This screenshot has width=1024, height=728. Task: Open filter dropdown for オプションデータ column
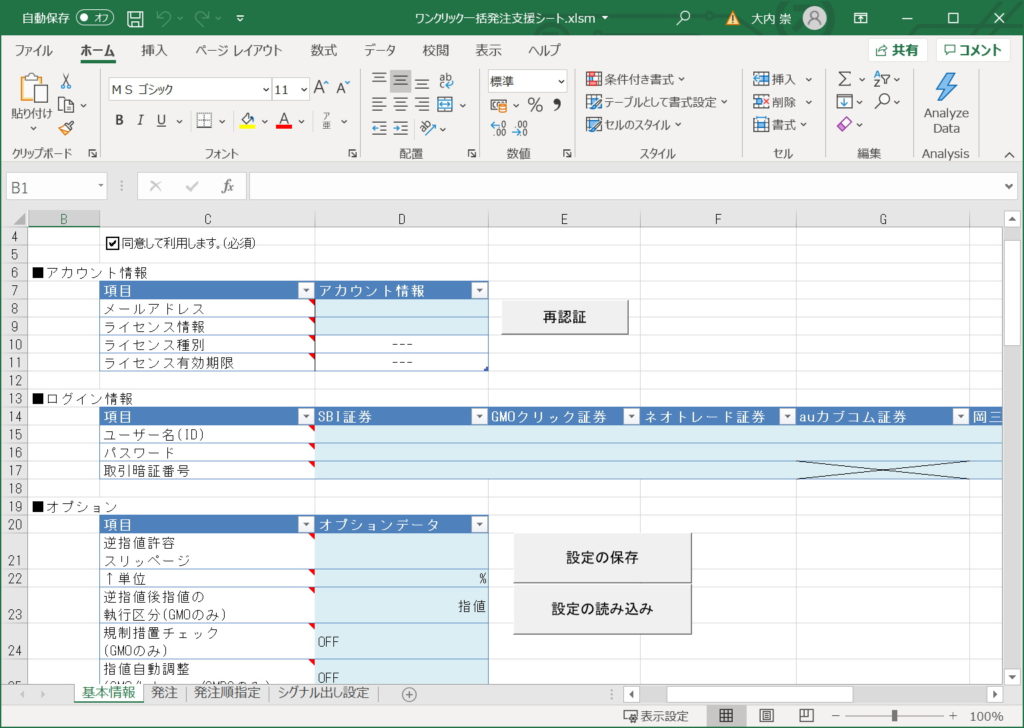pyautogui.click(x=479, y=524)
